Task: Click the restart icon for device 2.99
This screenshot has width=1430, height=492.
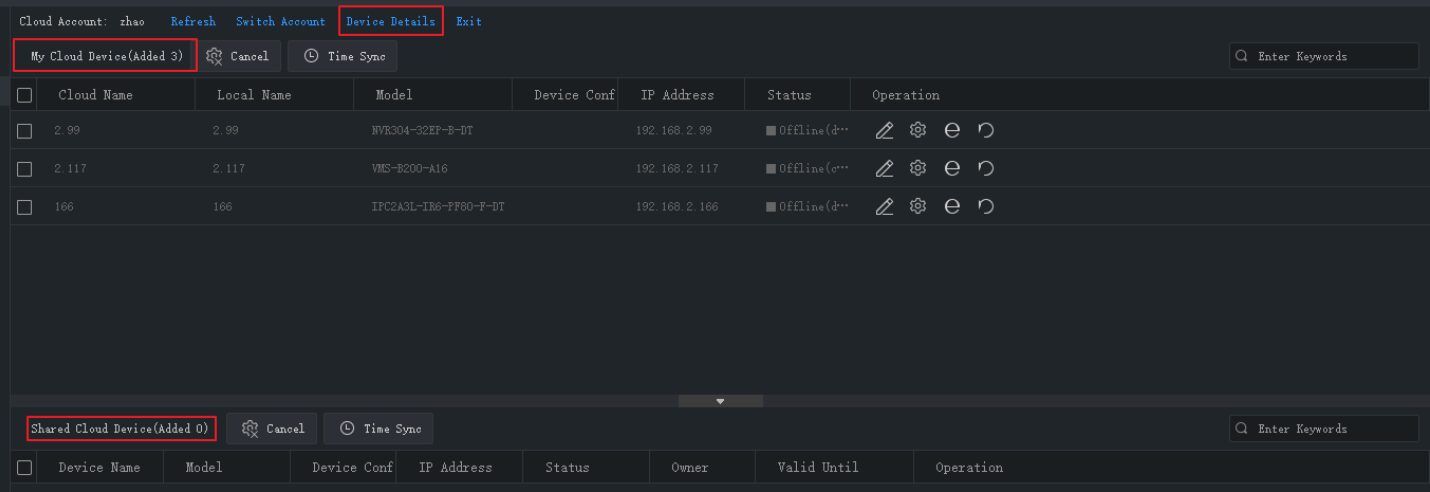Action: (986, 131)
